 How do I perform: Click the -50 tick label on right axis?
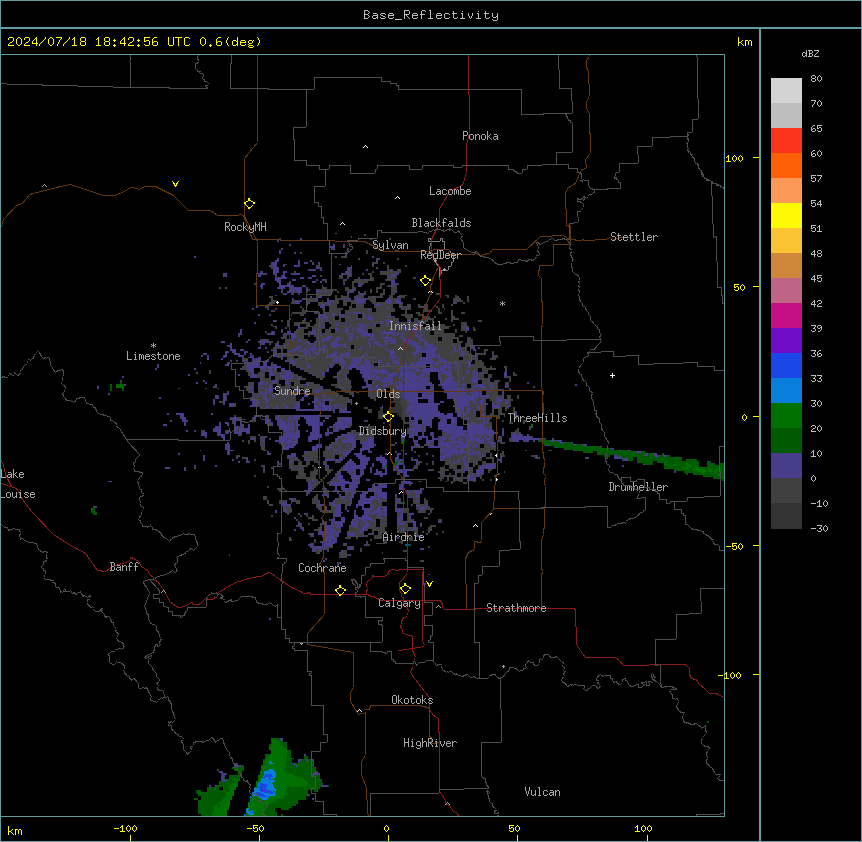click(734, 546)
